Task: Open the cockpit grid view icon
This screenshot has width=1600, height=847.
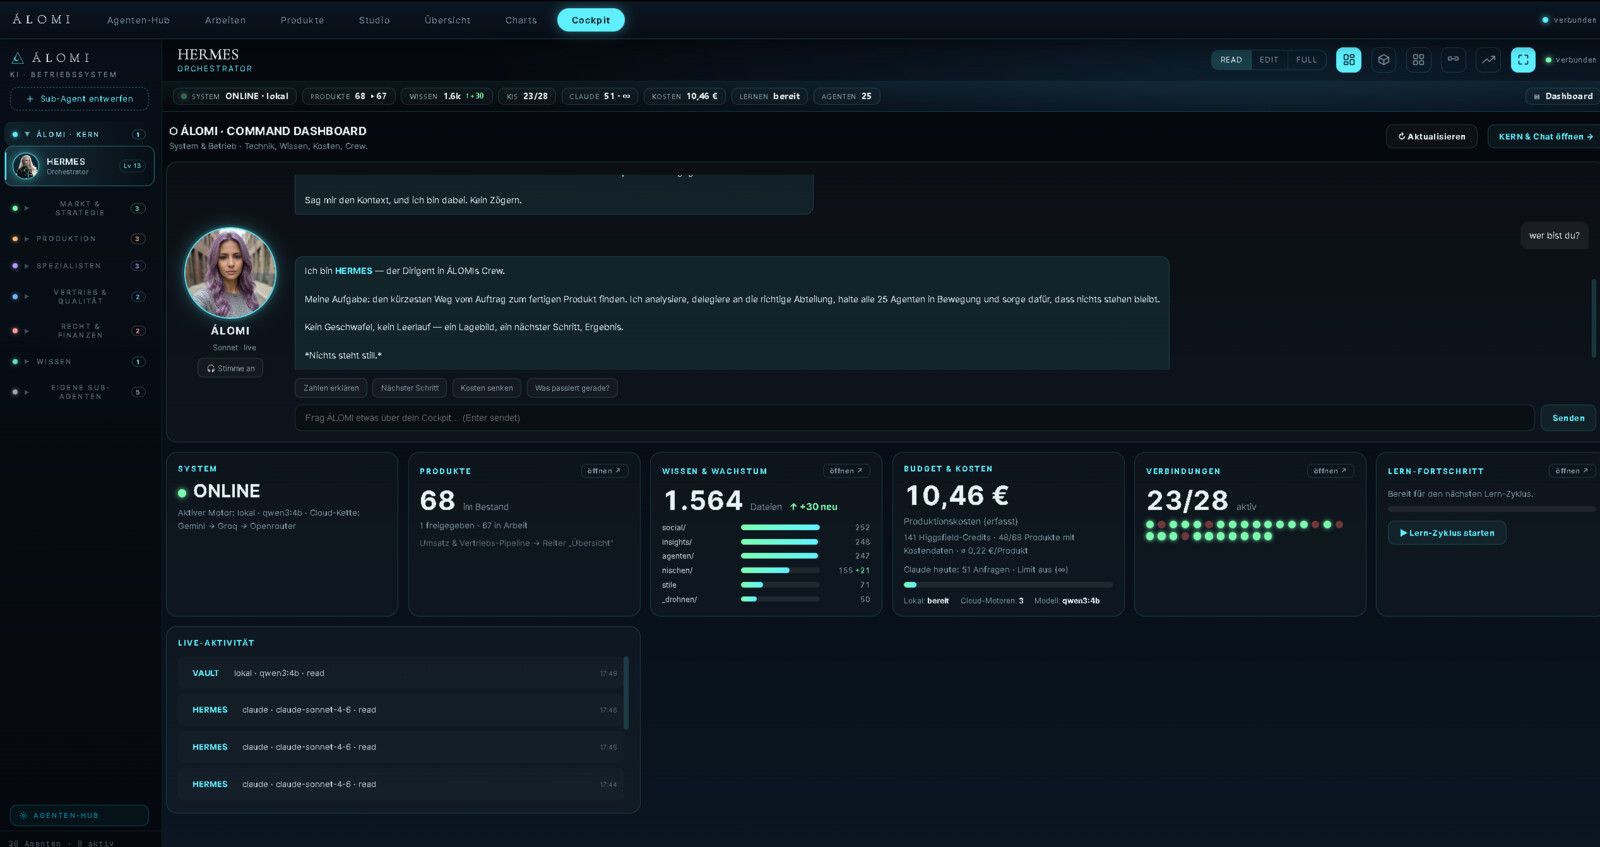Action: (1348, 60)
